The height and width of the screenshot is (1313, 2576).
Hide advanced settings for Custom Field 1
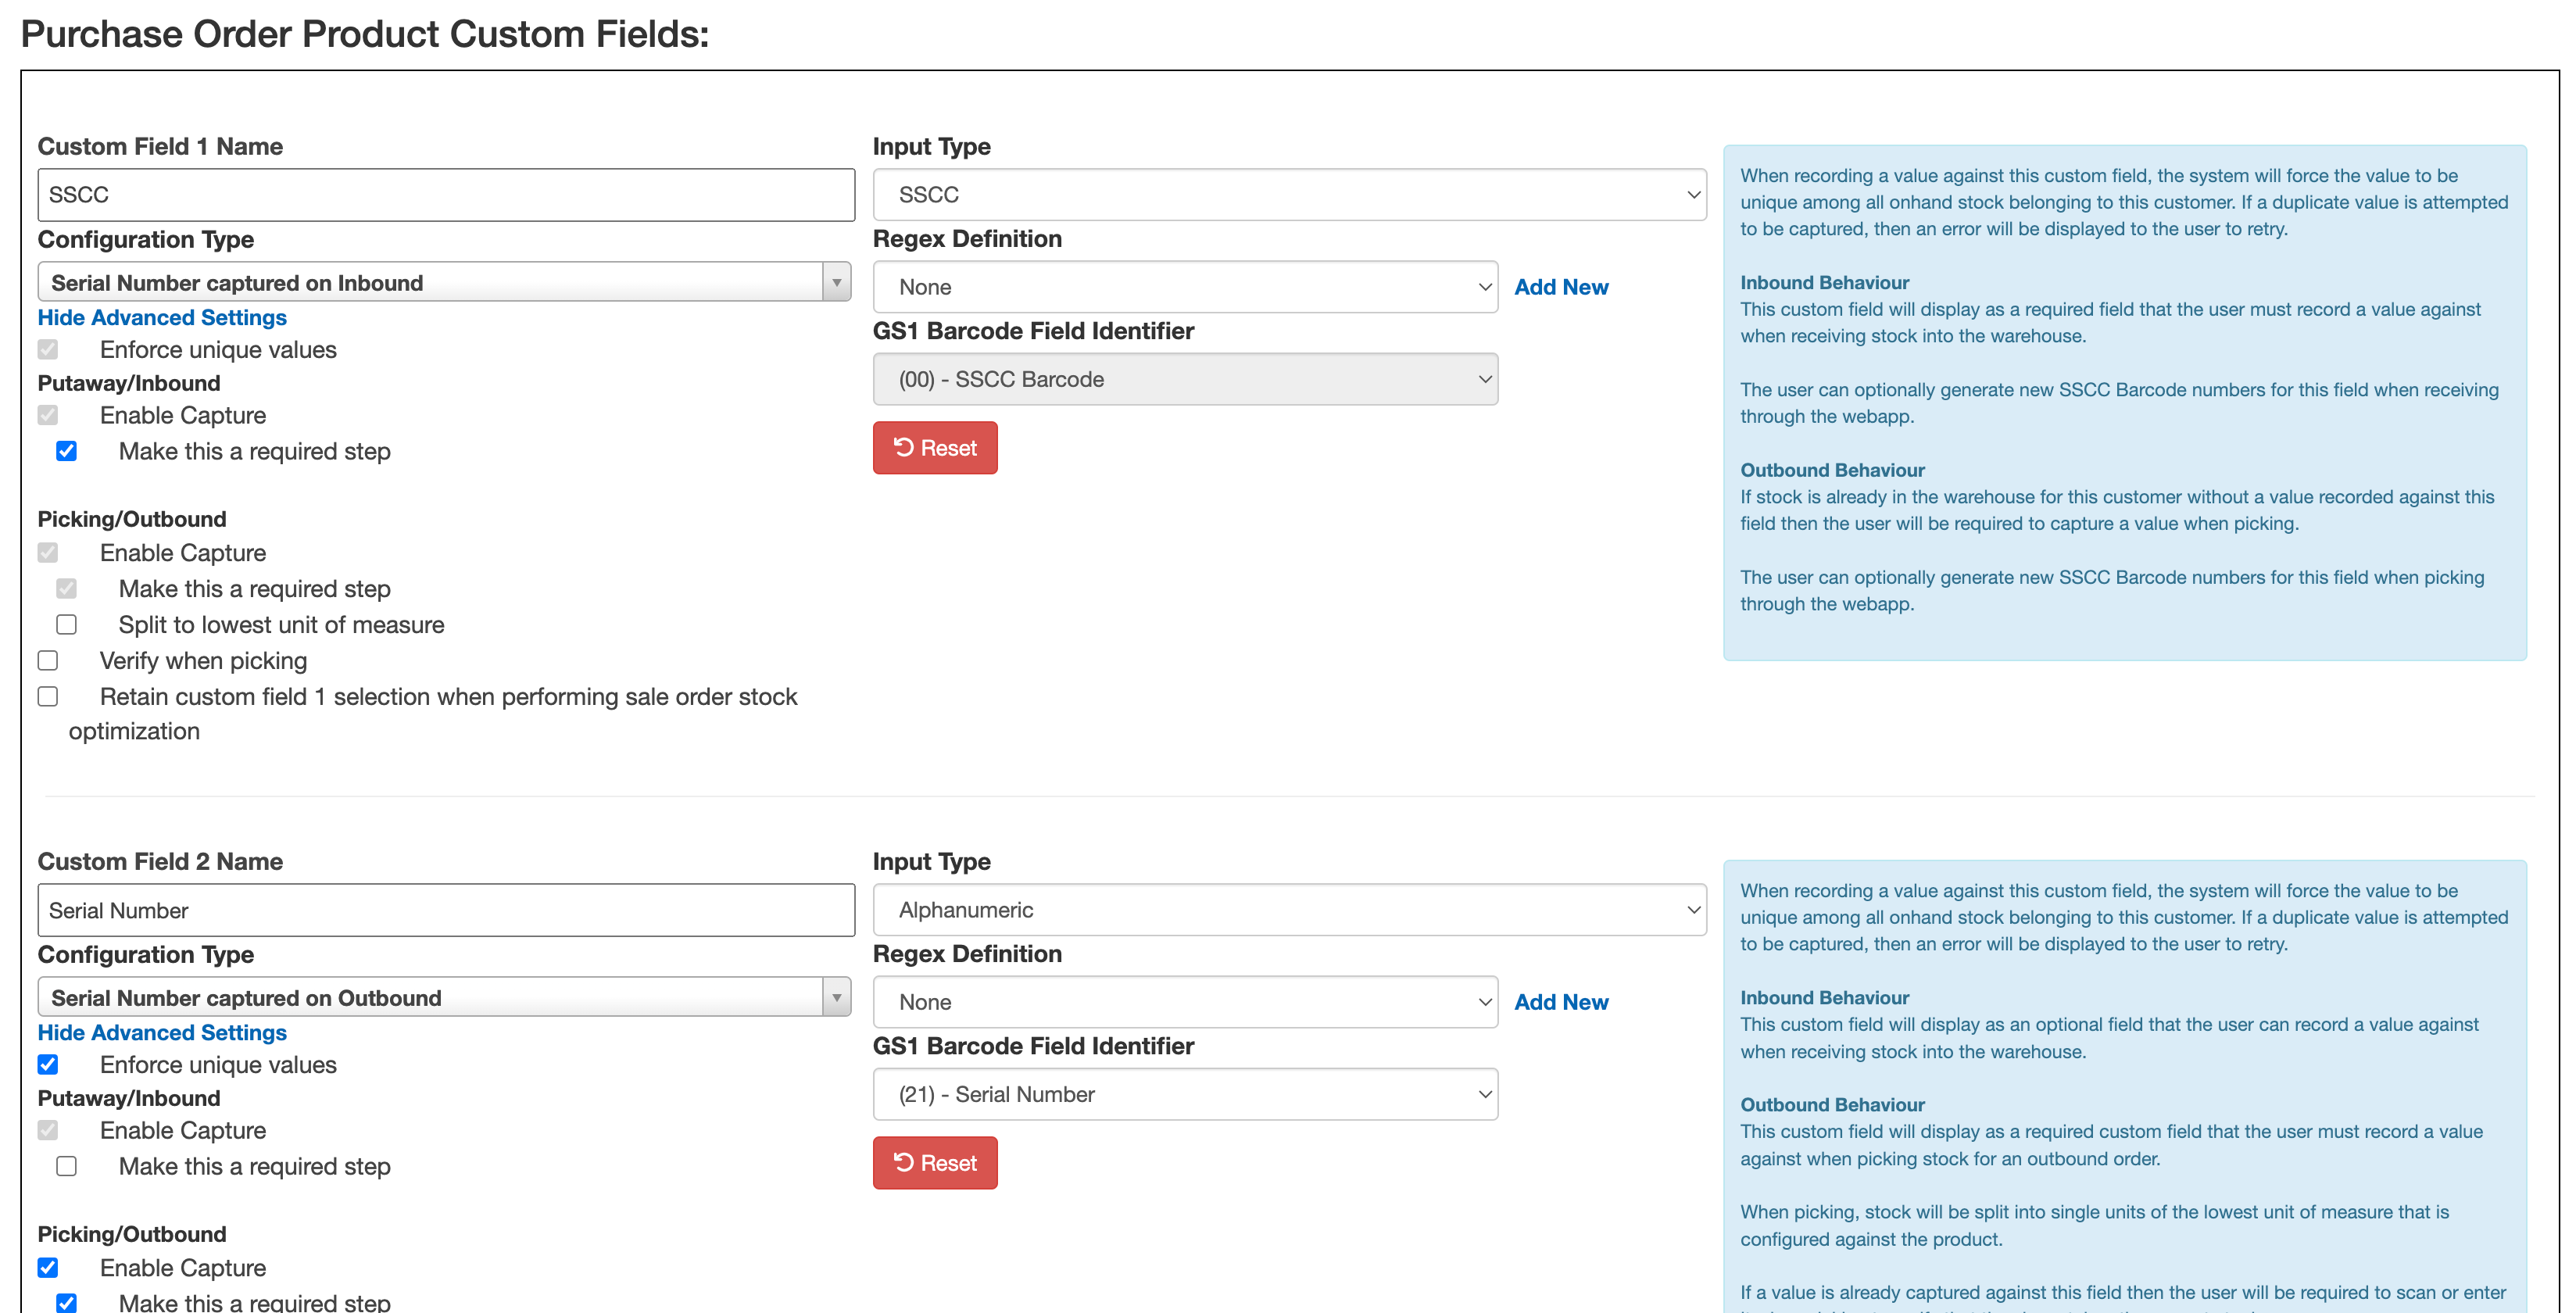point(161,317)
